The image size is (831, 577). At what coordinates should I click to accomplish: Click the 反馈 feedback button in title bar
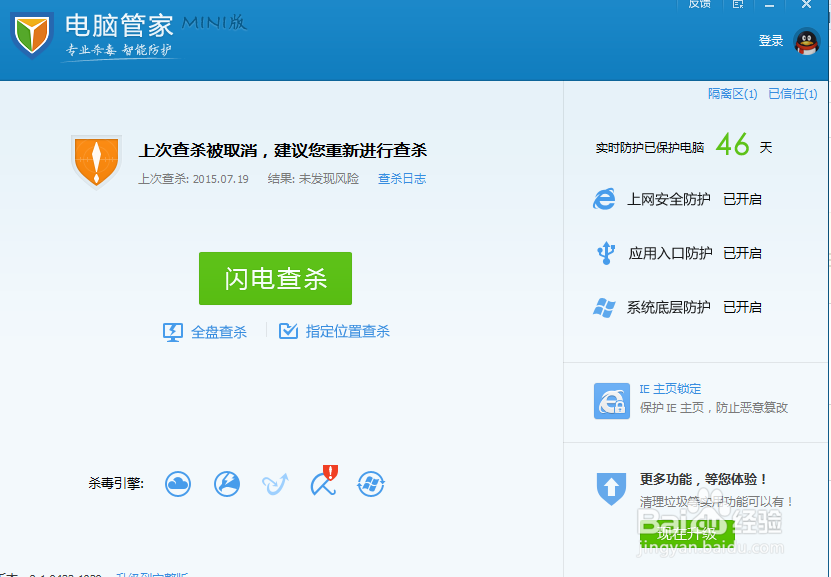[x=699, y=4]
